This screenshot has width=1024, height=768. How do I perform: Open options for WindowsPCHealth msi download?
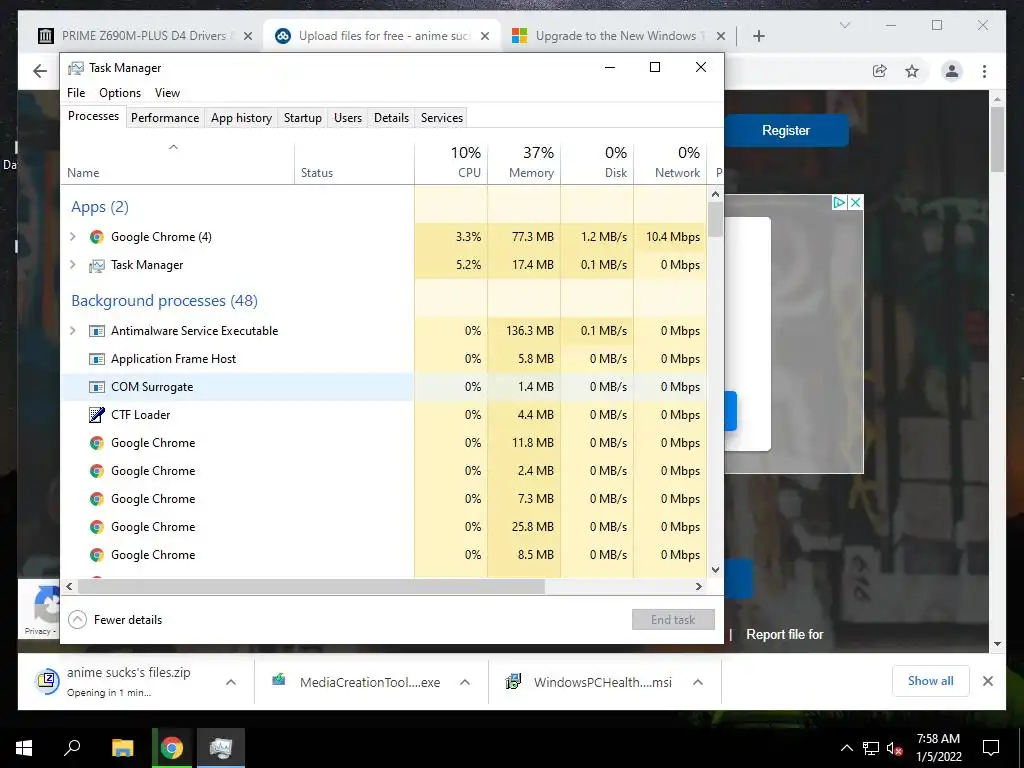pyautogui.click(x=697, y=682)
